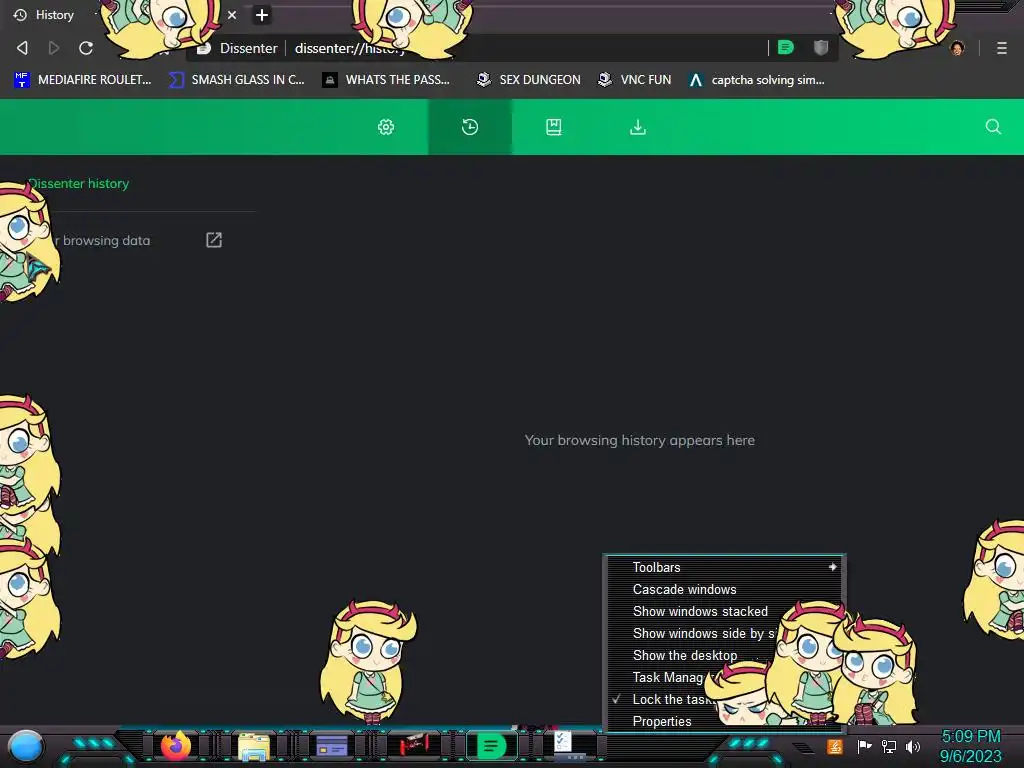Reload the page

[86, 48]
